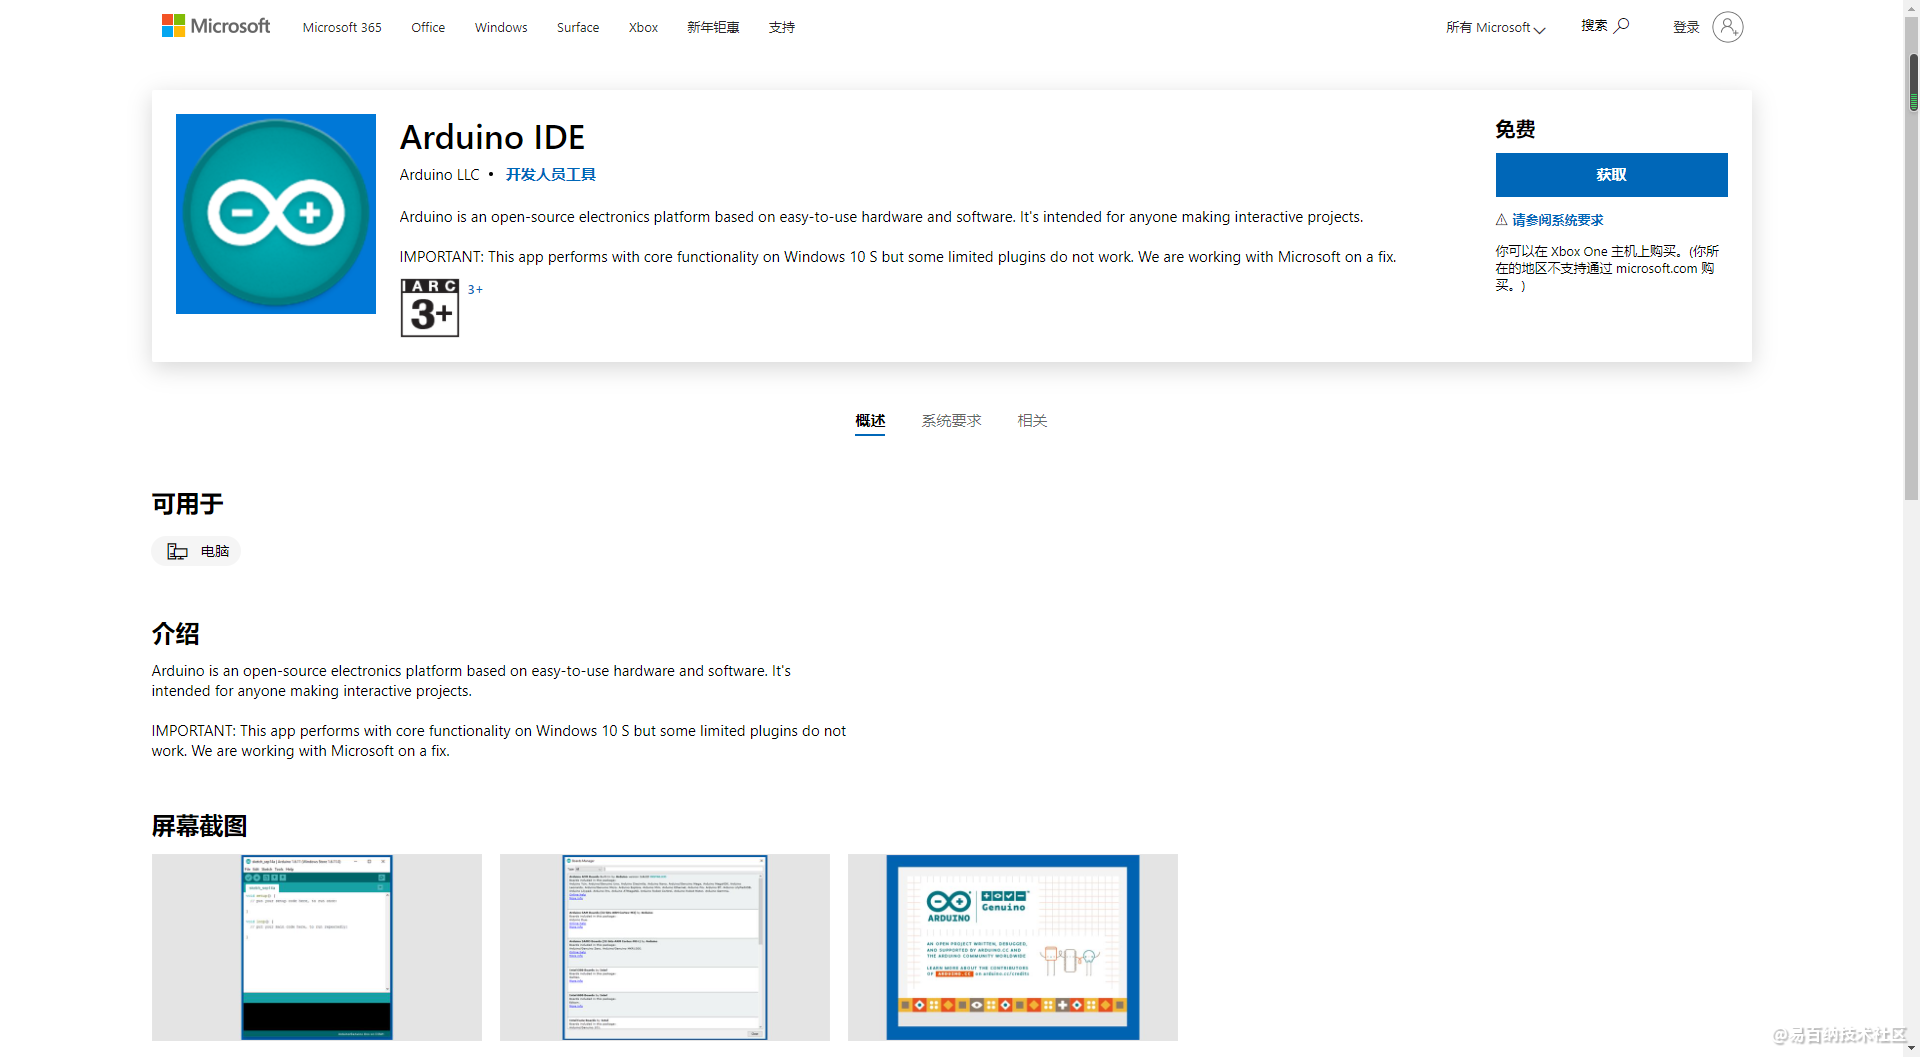Click the 3+ age rating text
The height and width of the screenshot is (1057, 1920).
[x=475, y=290]
